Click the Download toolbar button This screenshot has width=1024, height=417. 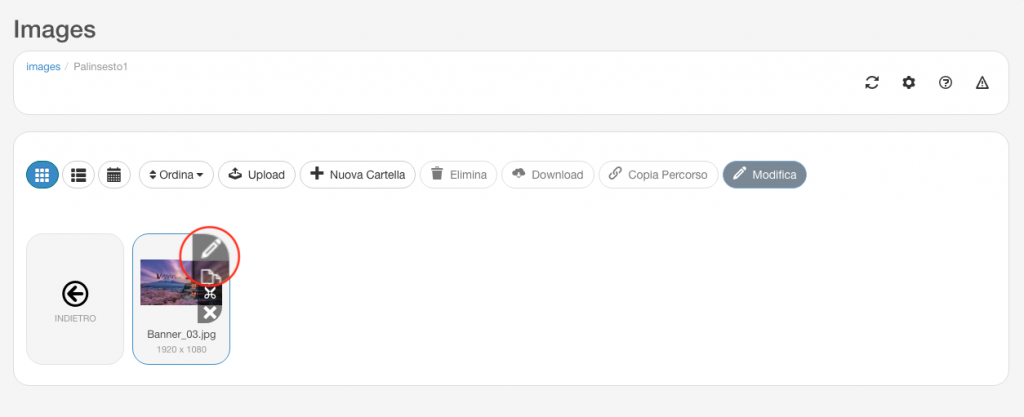(x=547, y=175)
